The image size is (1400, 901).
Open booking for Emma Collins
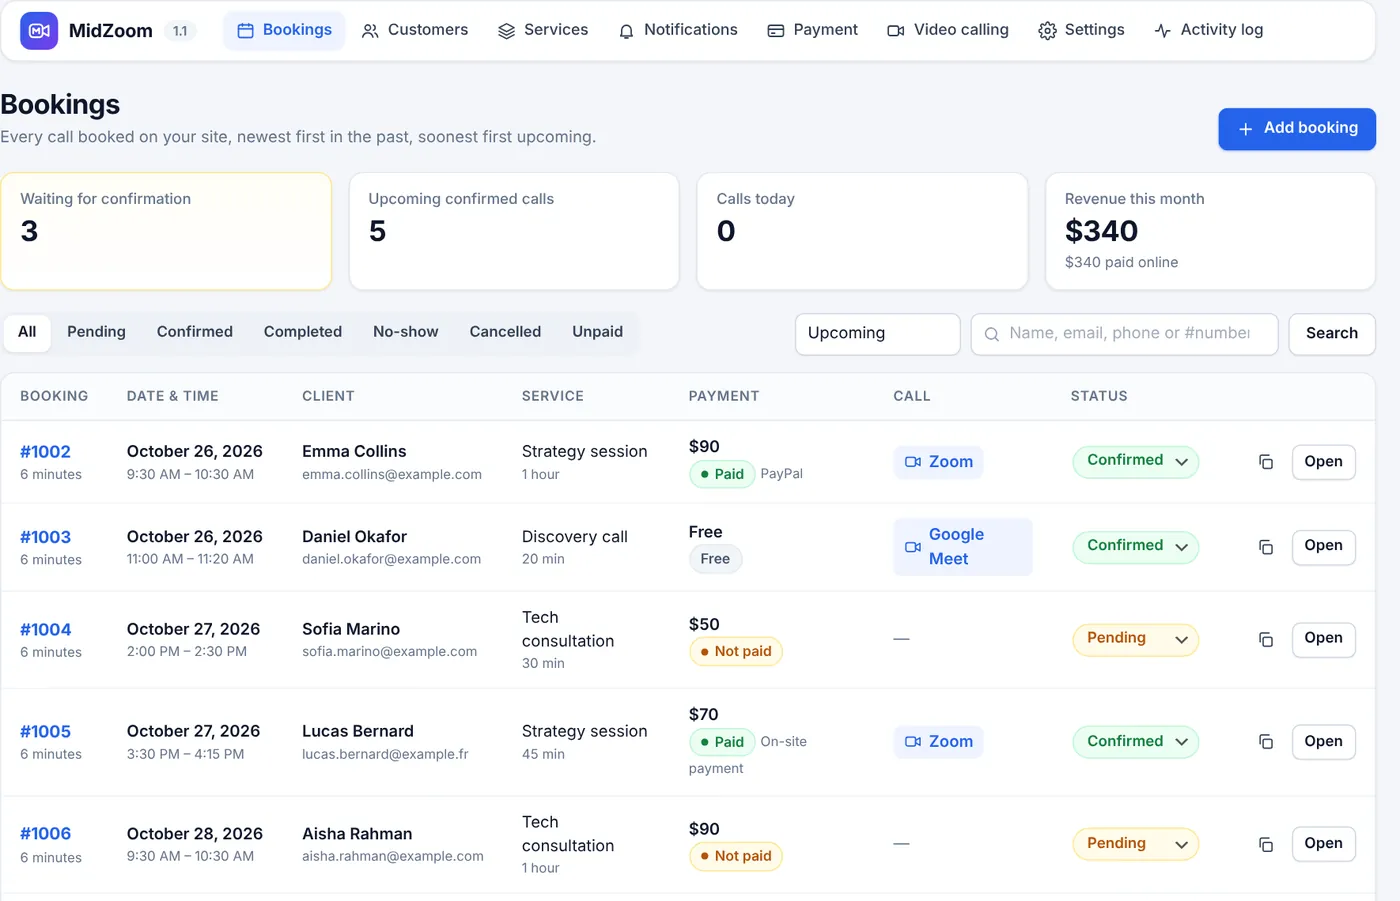[x=1323, y=462]
